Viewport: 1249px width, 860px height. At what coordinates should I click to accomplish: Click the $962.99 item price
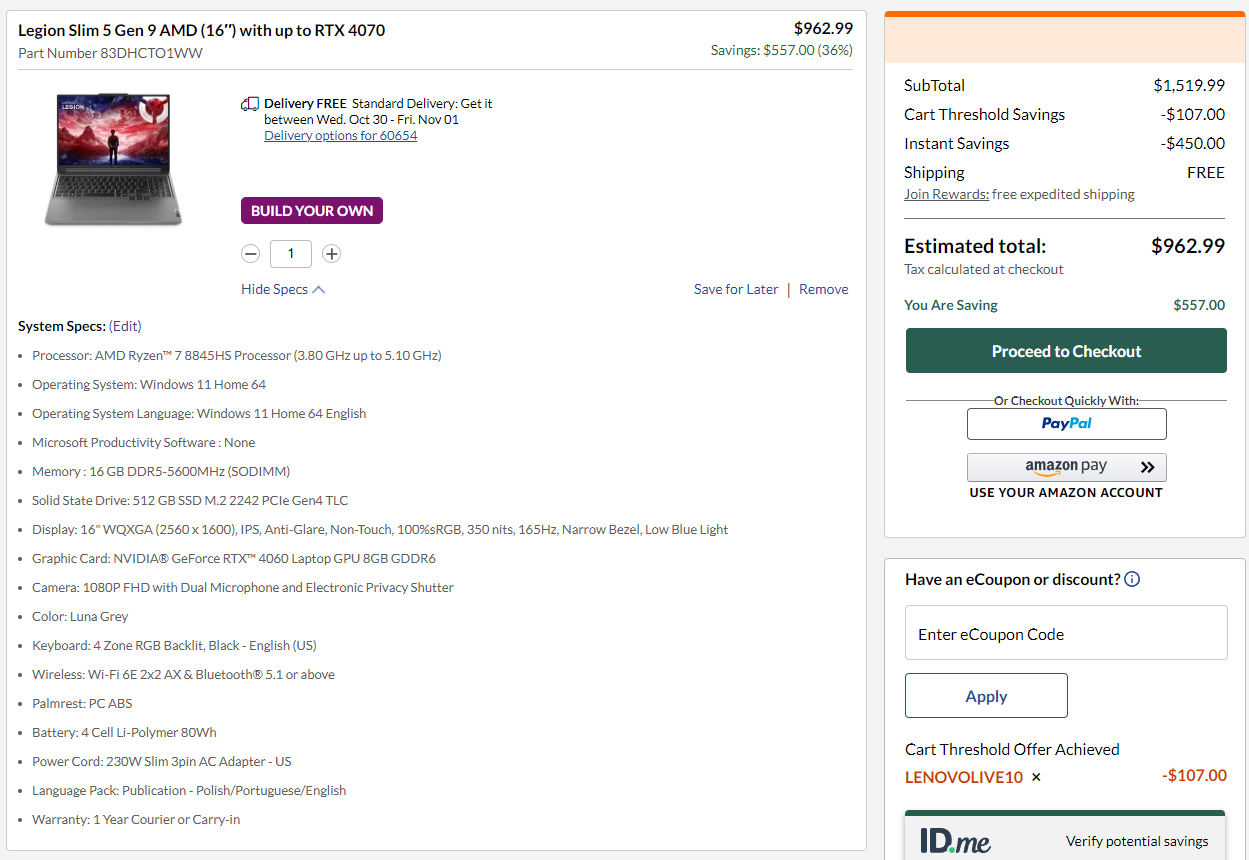click(x=823, y=28)
